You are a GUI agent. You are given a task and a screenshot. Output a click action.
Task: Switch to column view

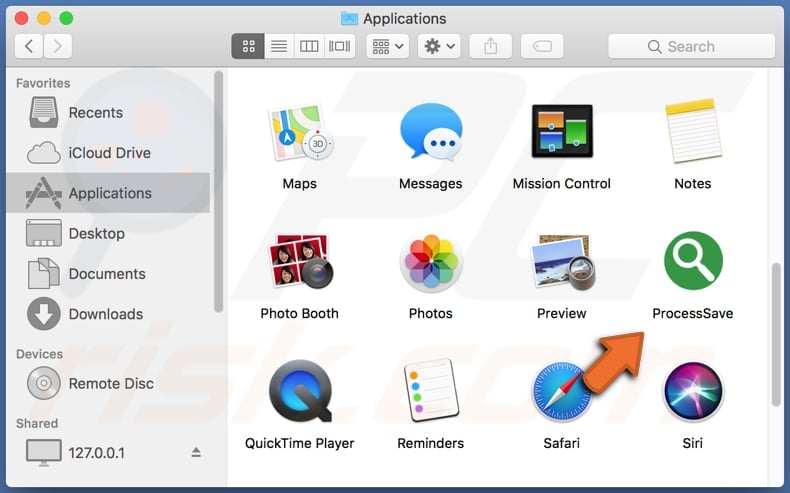[x=309, y=46]
